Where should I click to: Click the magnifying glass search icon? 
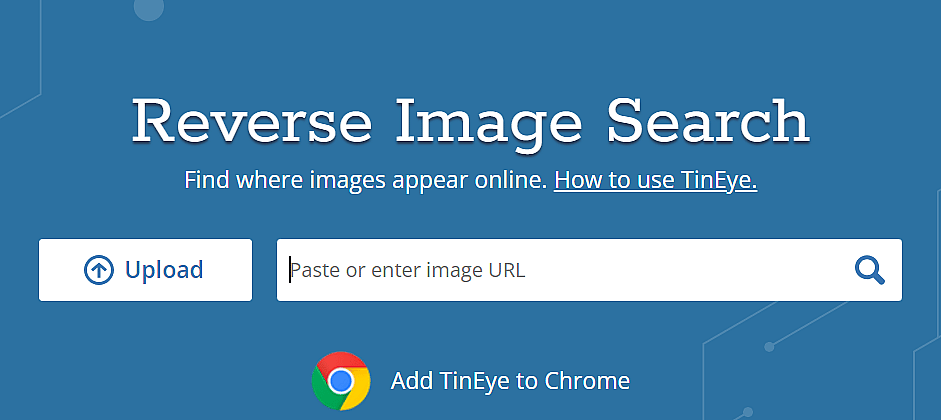click(x=870, y=270)
